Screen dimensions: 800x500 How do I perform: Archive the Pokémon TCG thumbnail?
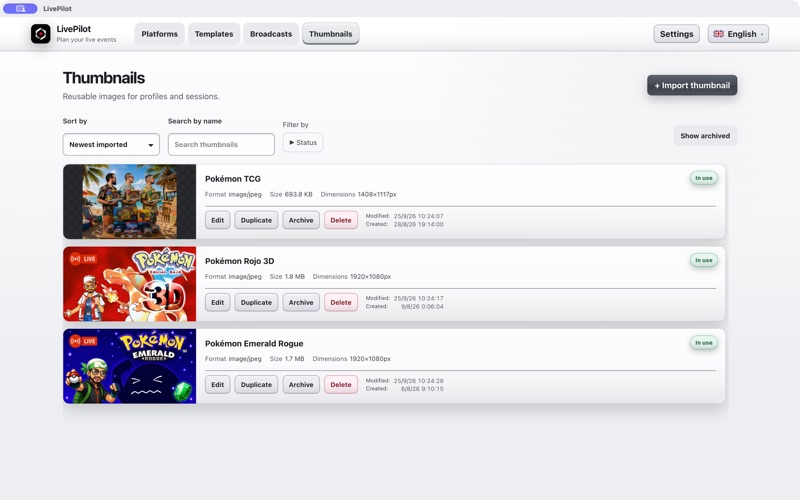click(301, 220)
